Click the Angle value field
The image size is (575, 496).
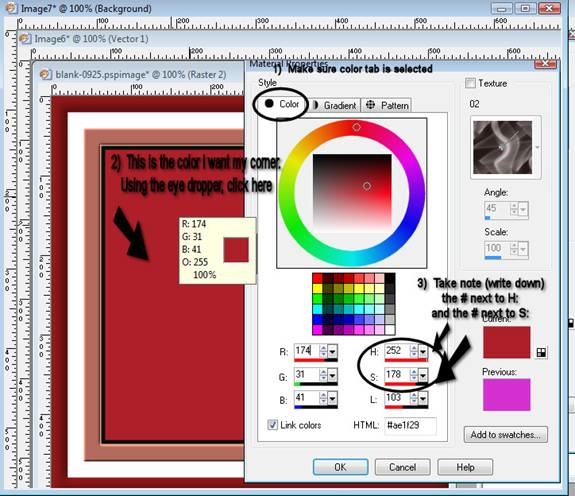click(497, 209)
